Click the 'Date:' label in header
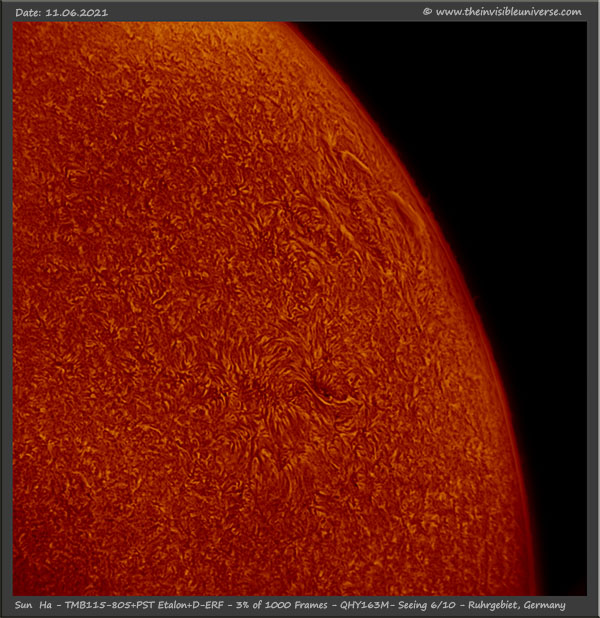Viewport: 600px width, 618px height. coord(30,13)
